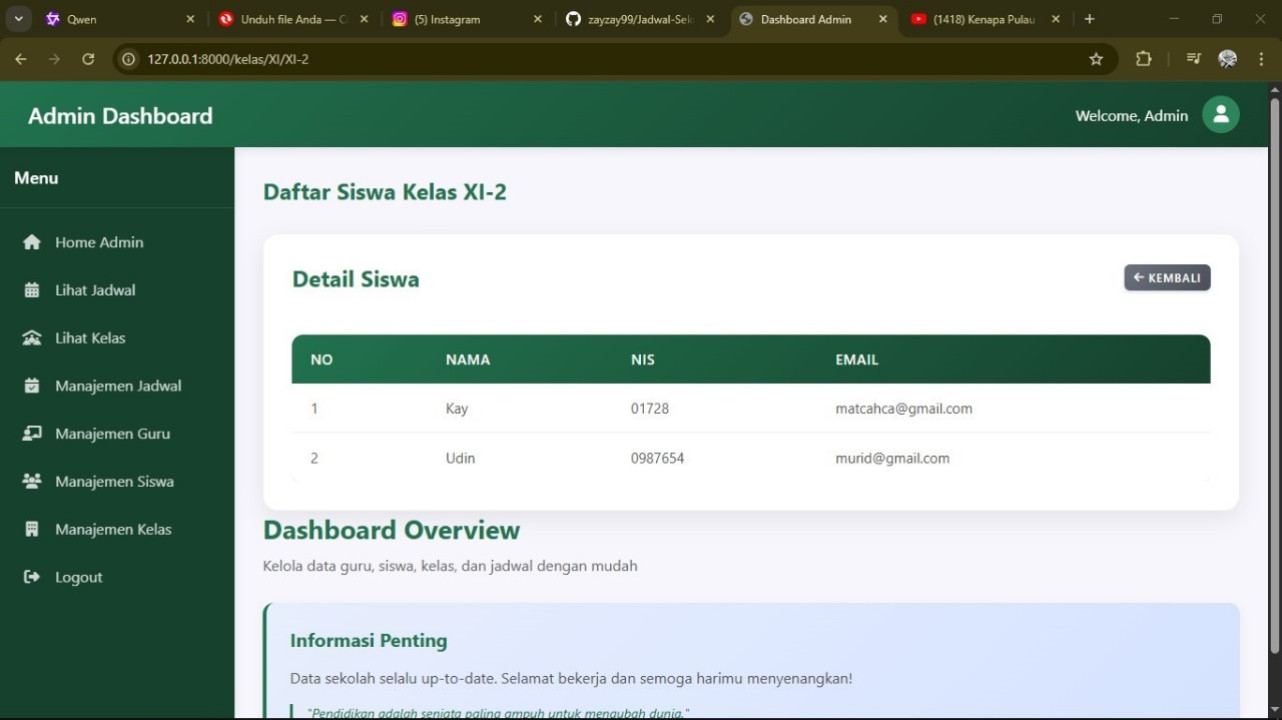Image resolution: width=1282 pixels, height=720 pixels.
Task: Open the browser Extensions puzzle icon
Action: click(1143, 59)
